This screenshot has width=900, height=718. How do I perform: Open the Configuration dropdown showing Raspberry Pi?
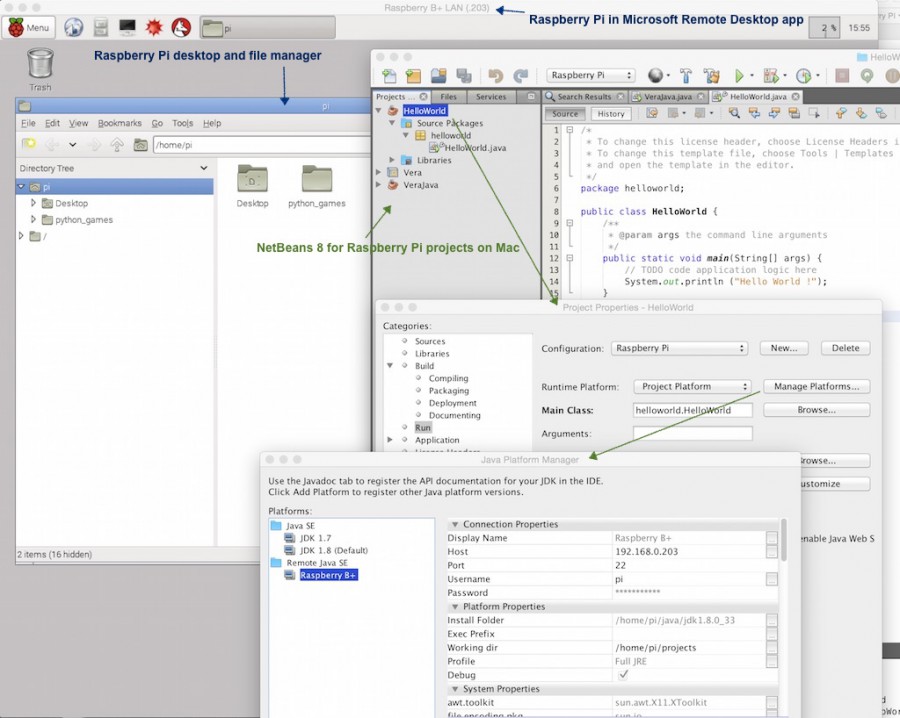coord(680,348)
